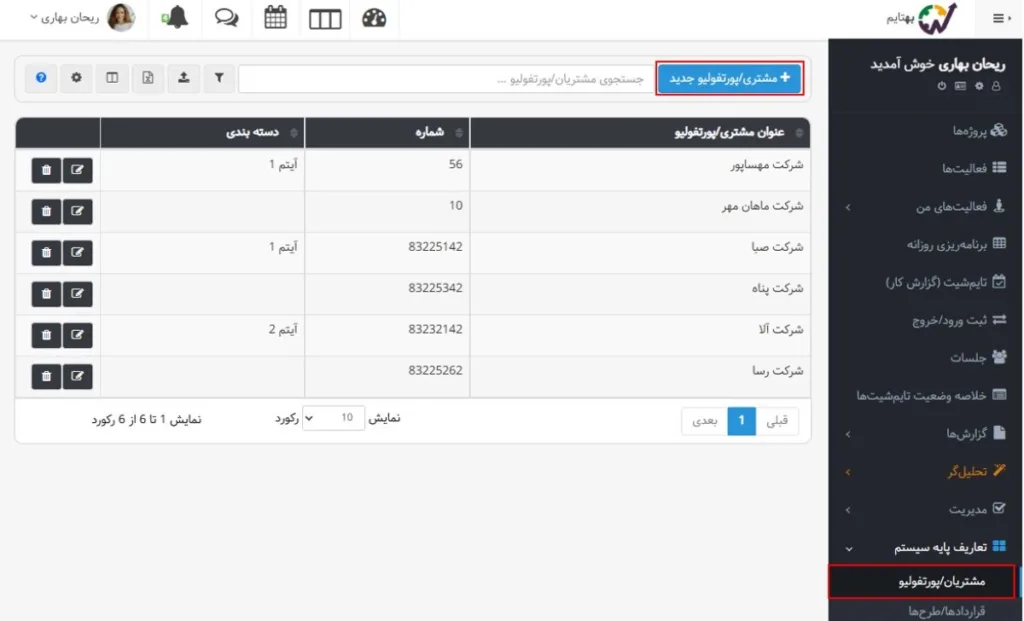Click the column visibility icon in toolbar
1024x621 pixels.
[x=112, y=78]
